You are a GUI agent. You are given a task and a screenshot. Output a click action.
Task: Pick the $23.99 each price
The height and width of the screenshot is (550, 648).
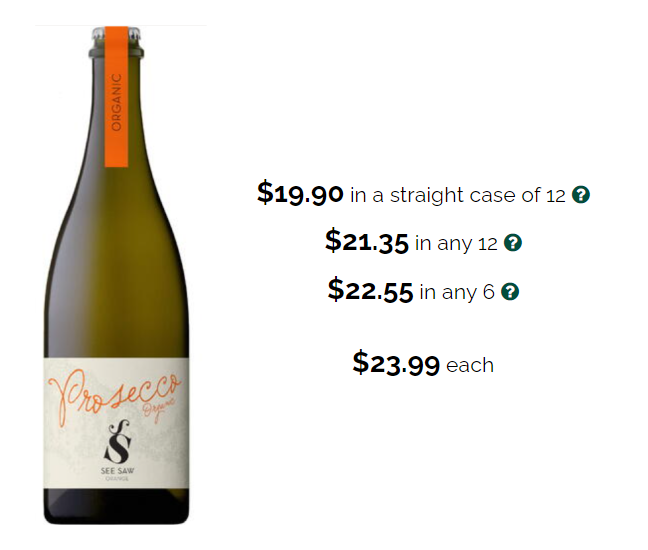[x=396, y=363]
